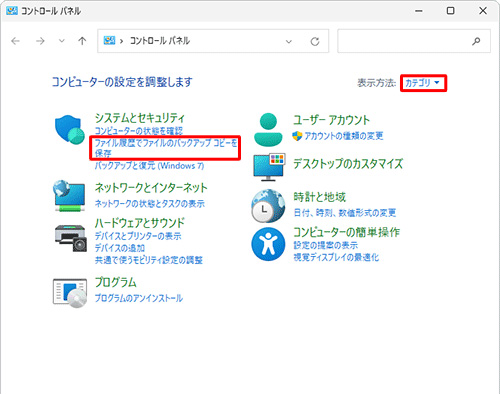Viewport: 500px width, 394px height.
Task: Click the back arrow navigation button
Action: [15, 41]
